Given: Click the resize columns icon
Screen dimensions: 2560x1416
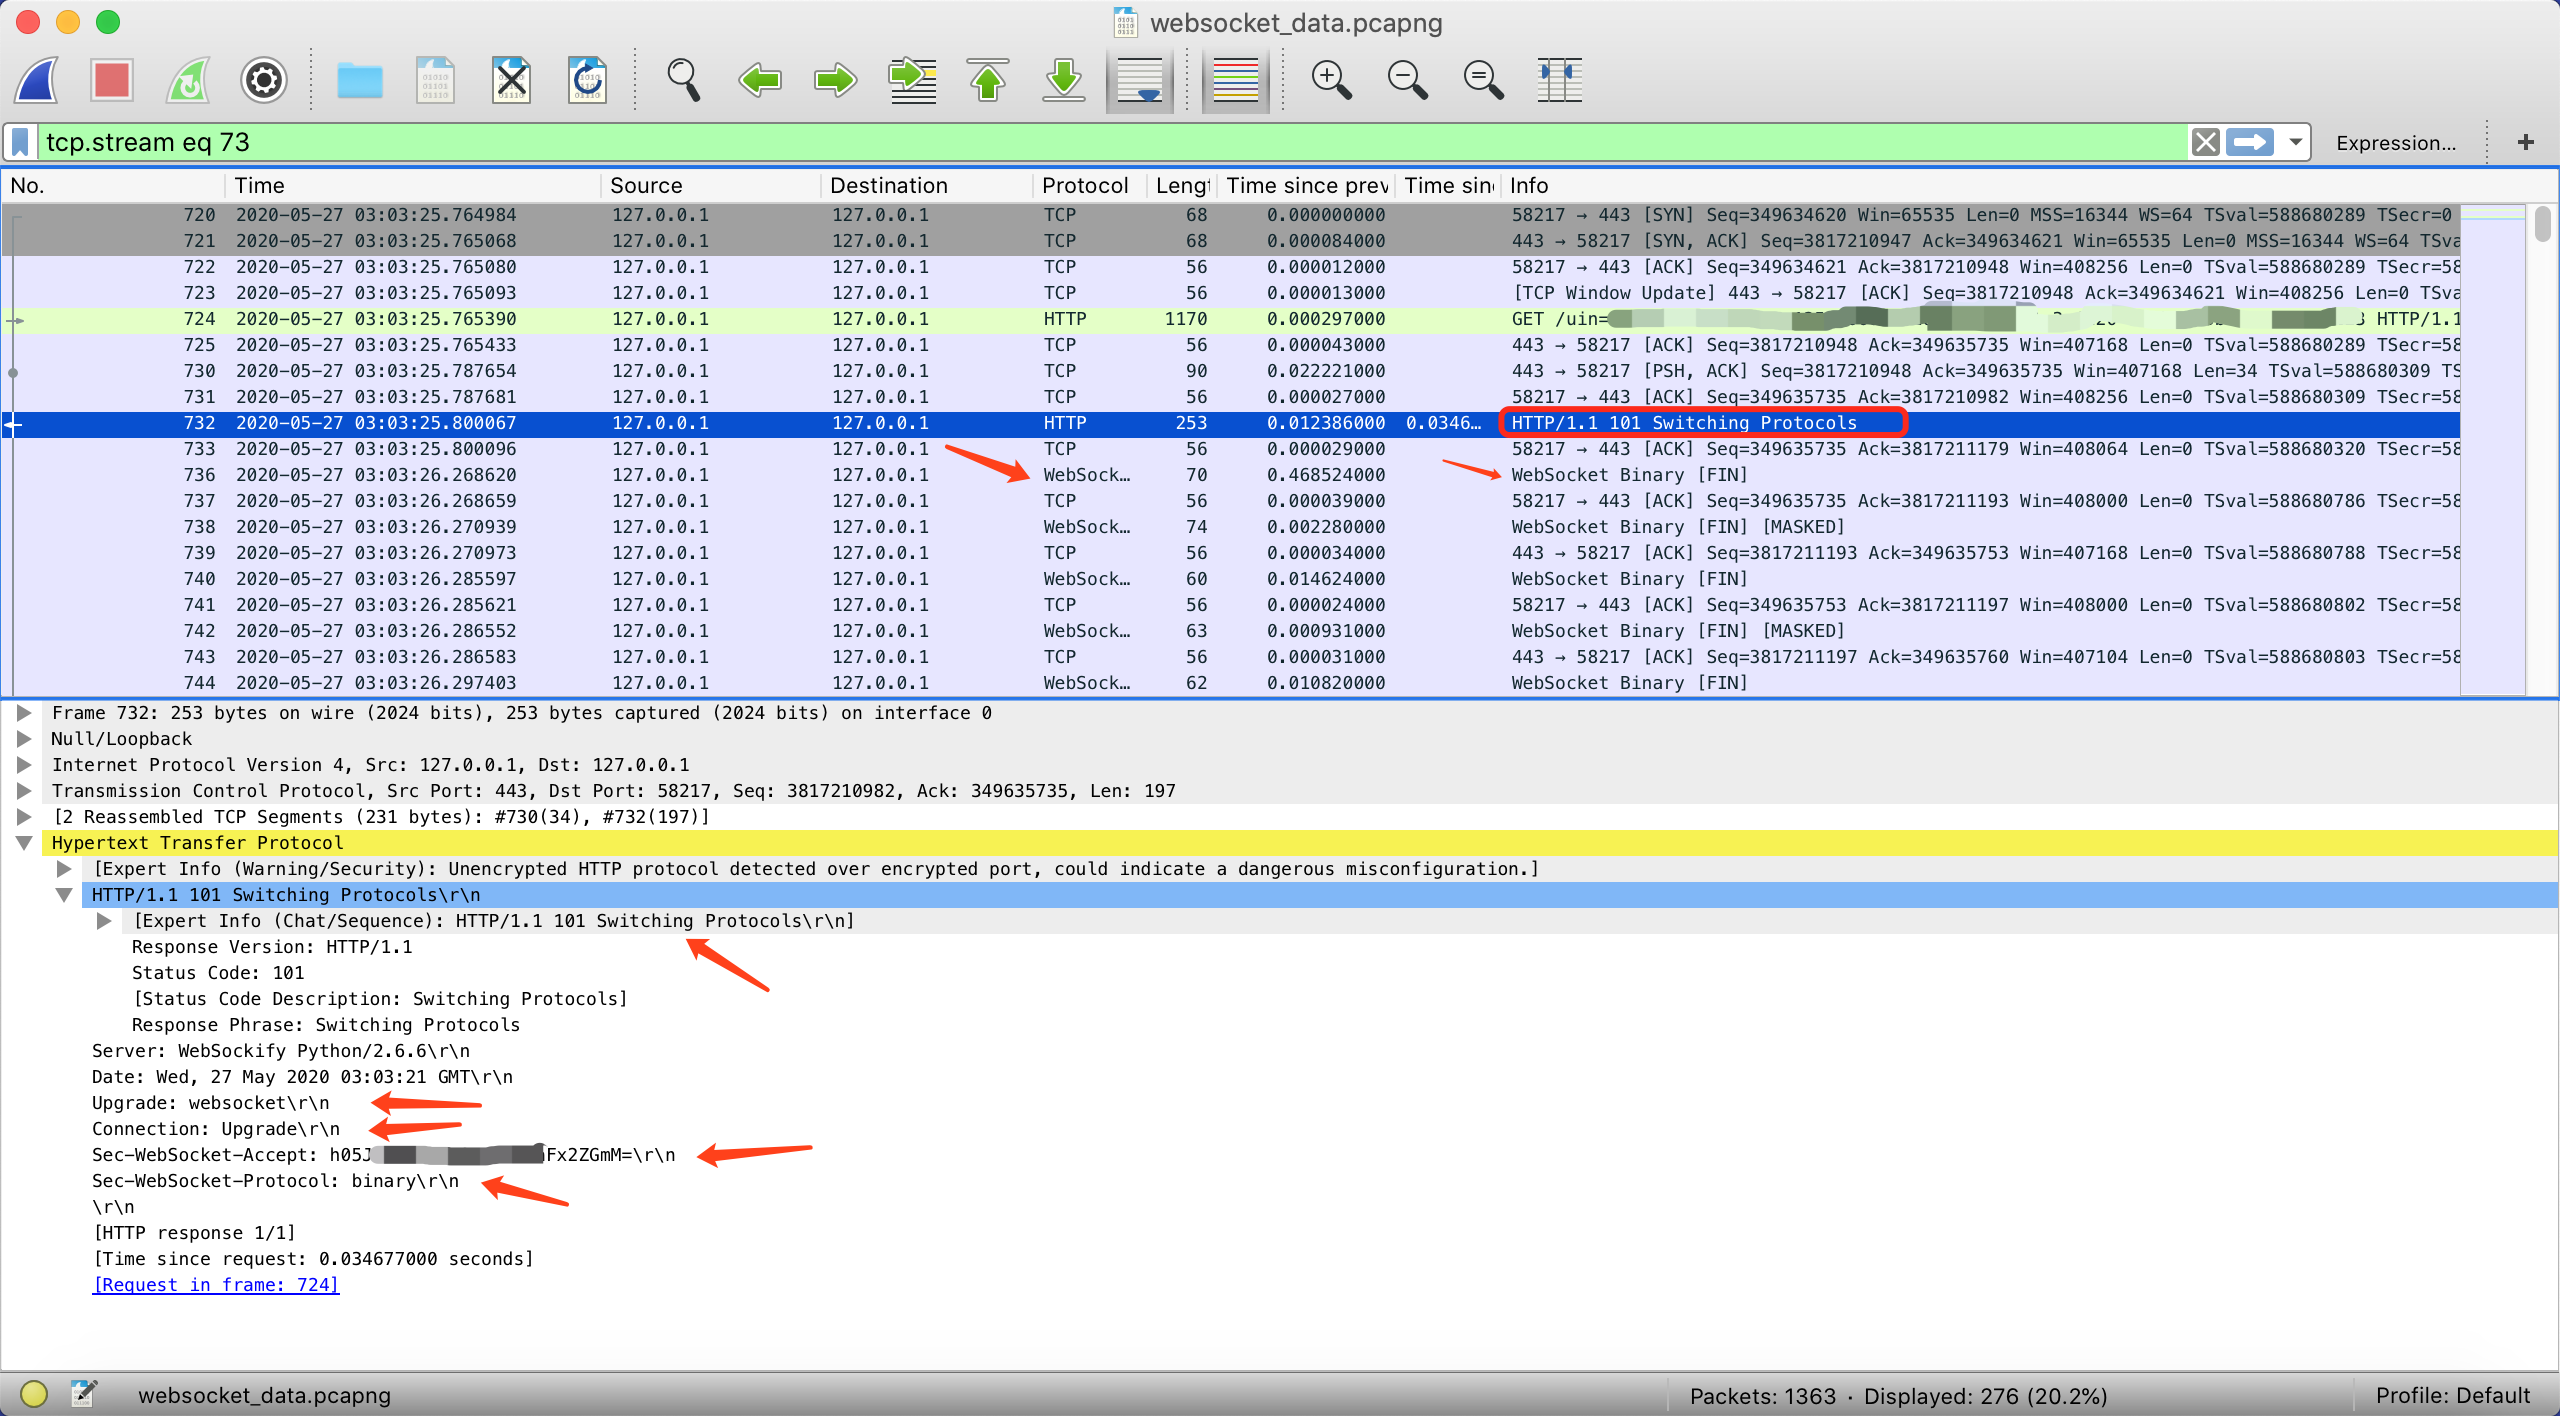Looking at the screenshot, I should click(x=1559, y=80).
